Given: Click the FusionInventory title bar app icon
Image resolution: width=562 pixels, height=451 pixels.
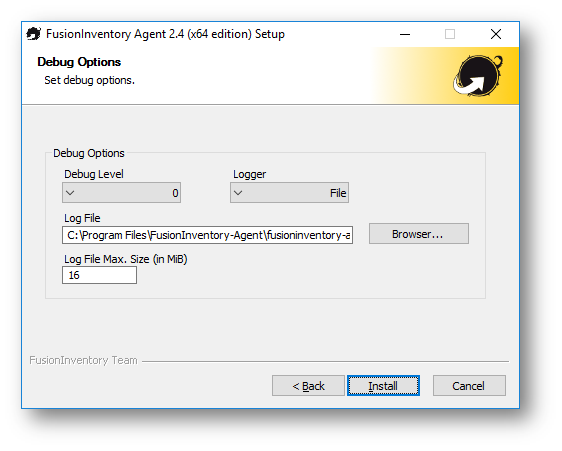Looking at the screenshot, I should [x=34, y=34].
